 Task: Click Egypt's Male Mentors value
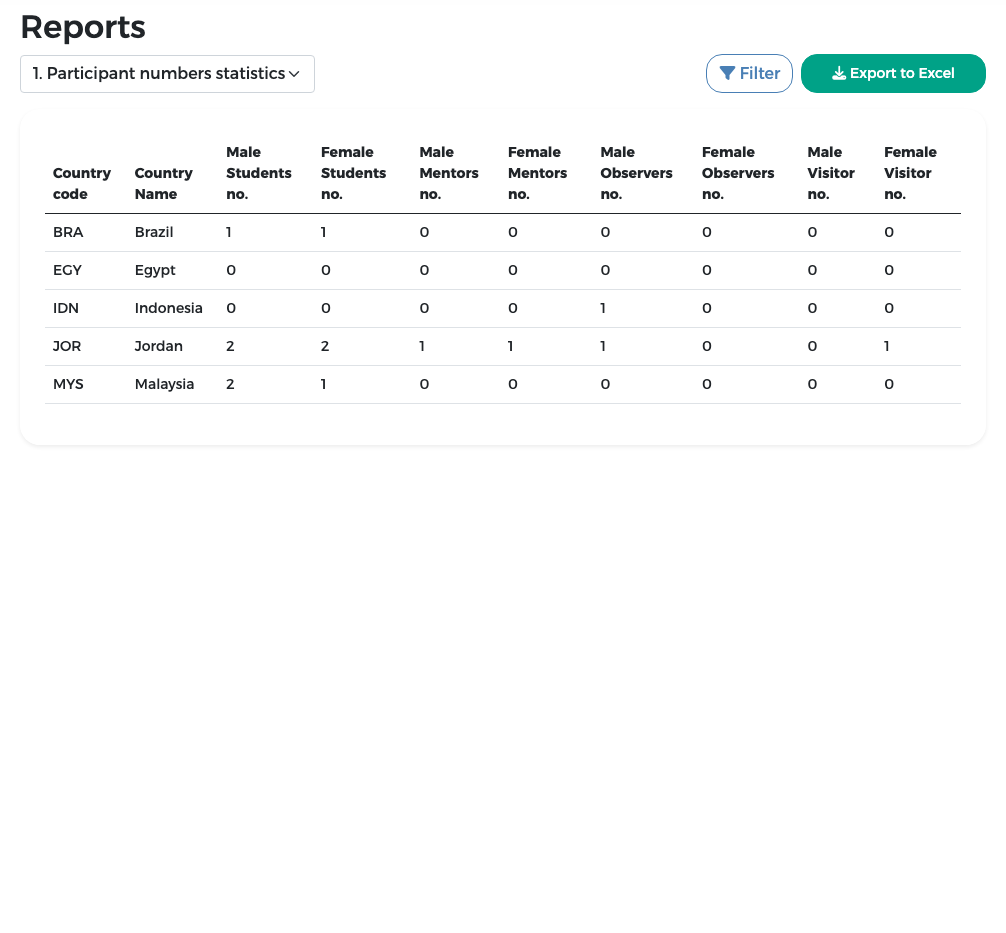tap(425, 270)
